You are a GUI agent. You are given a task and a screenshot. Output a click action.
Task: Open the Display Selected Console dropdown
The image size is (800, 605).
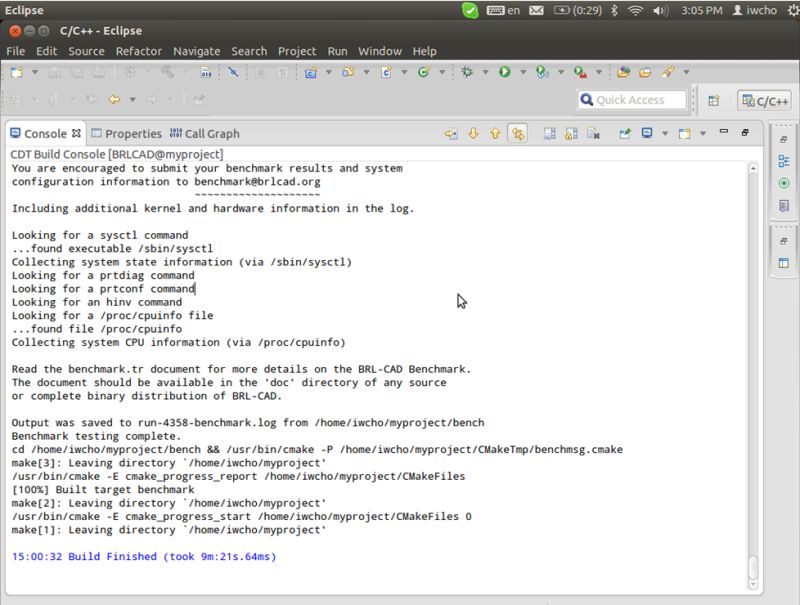665,133
